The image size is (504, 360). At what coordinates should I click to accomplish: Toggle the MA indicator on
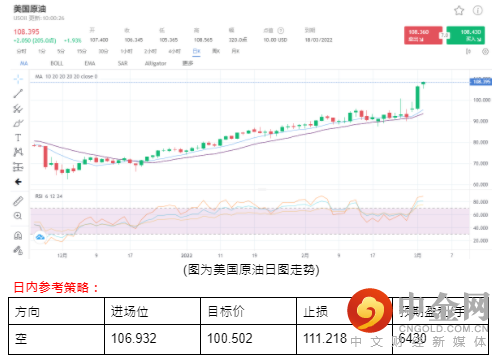[x=24, y=63]
